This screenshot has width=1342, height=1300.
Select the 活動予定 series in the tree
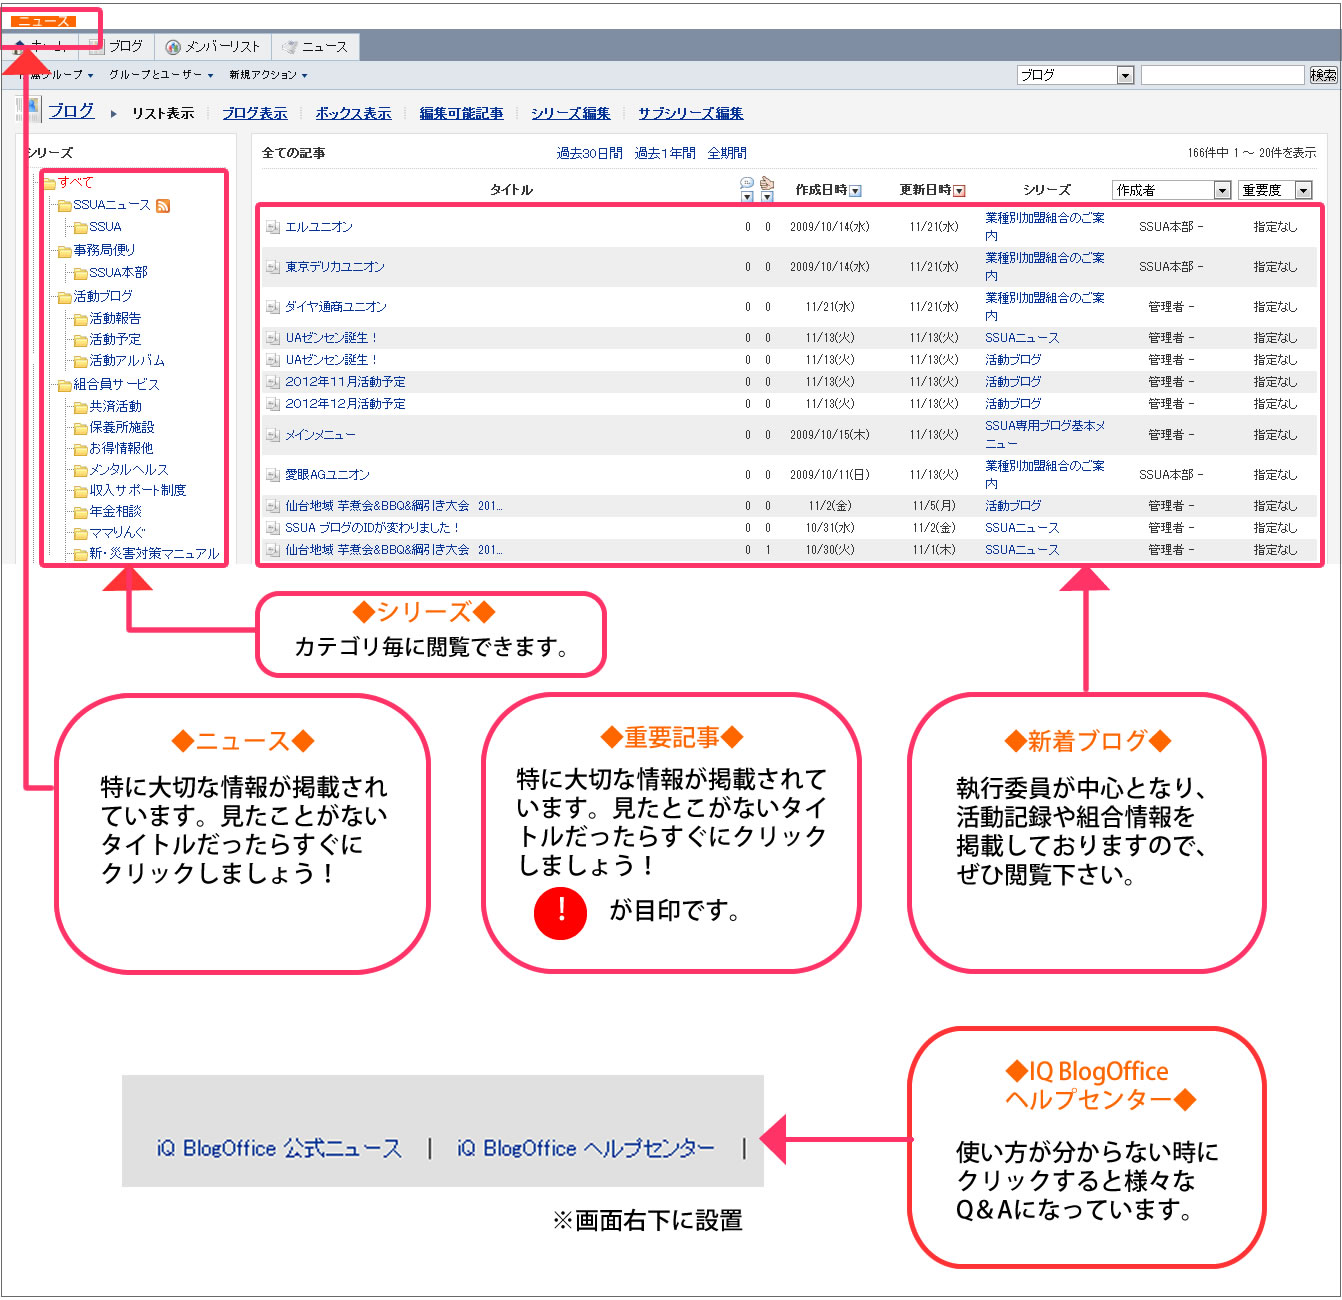coord(115,340)
